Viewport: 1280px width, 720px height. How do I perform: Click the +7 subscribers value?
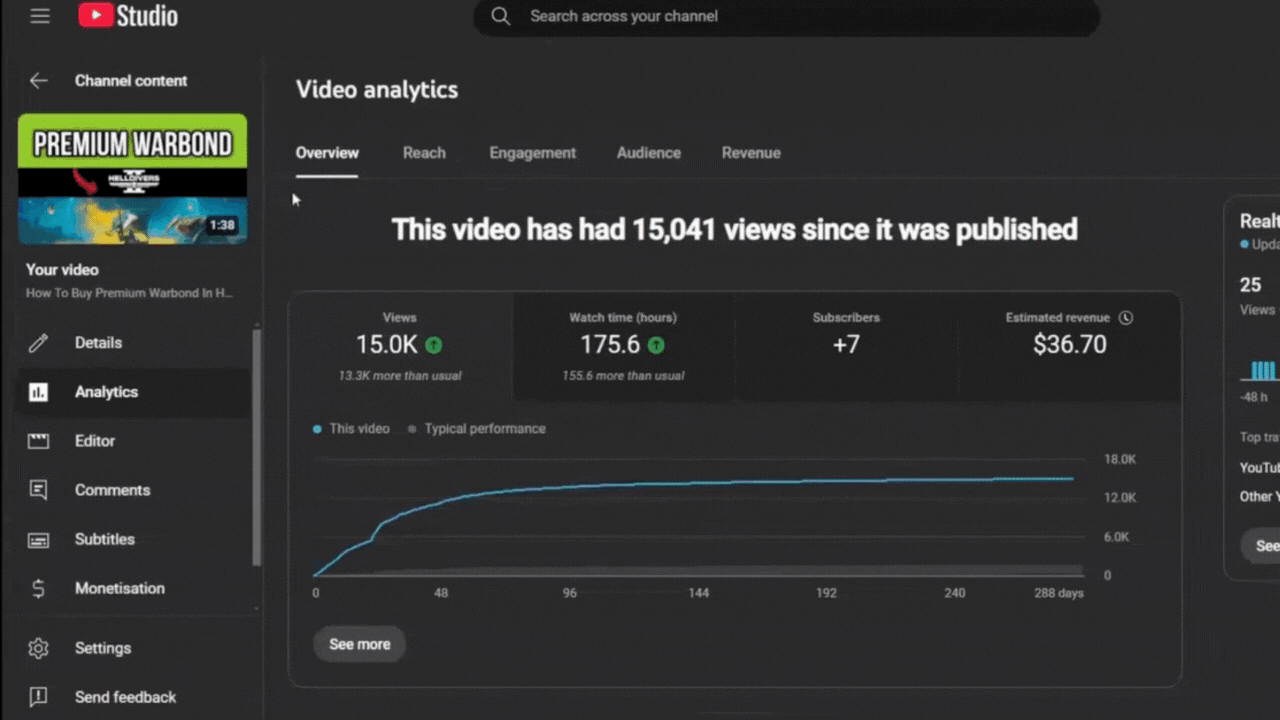(846, 345)
